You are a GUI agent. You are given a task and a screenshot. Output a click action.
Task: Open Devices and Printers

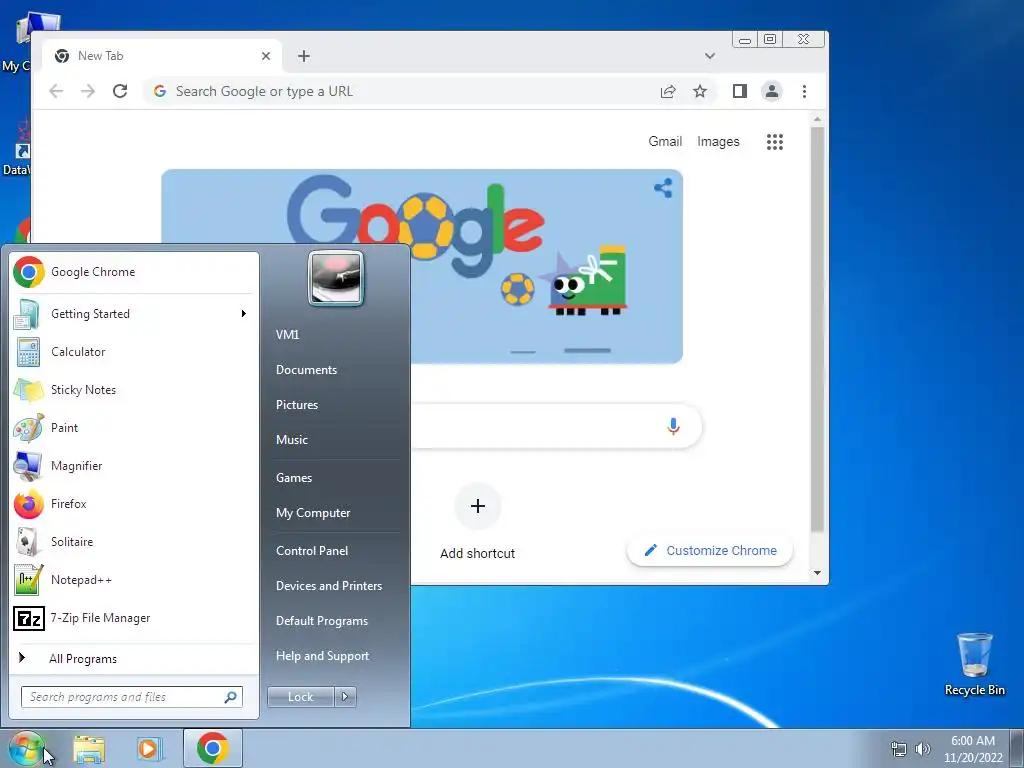(328, 586)
